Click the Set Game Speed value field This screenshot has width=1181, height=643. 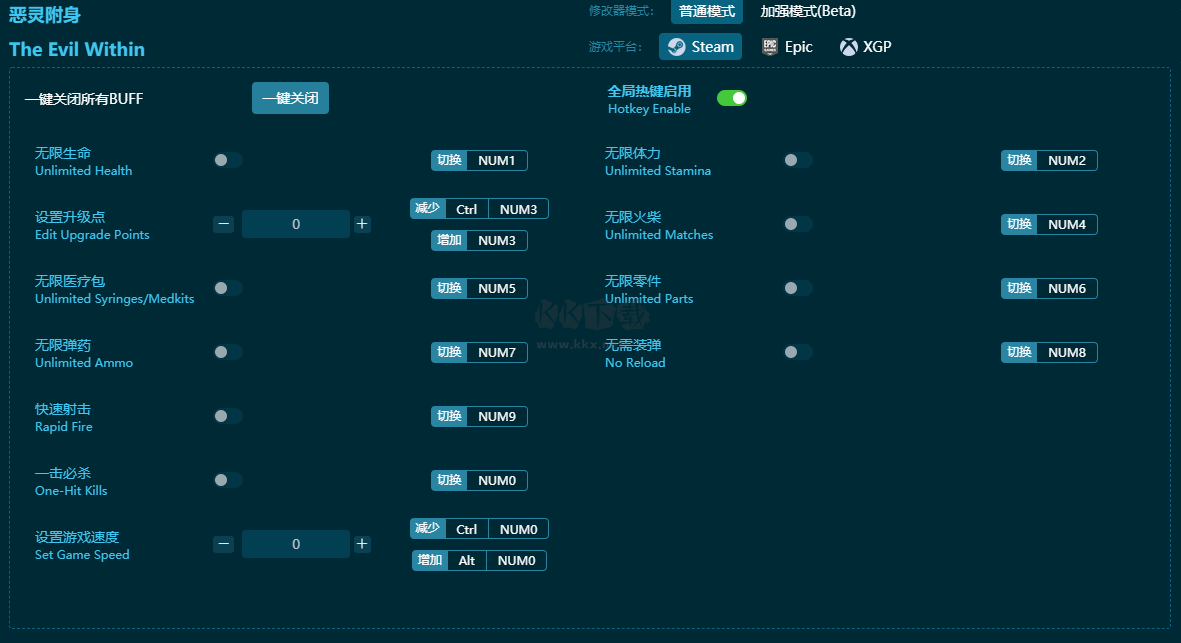point(296,544)
